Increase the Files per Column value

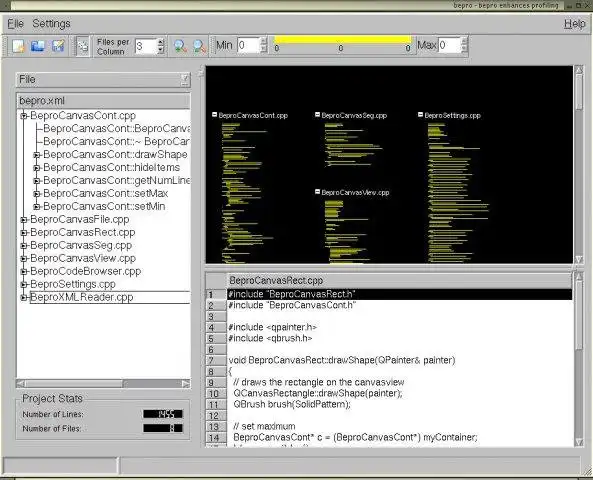click(x=161, y=42)
